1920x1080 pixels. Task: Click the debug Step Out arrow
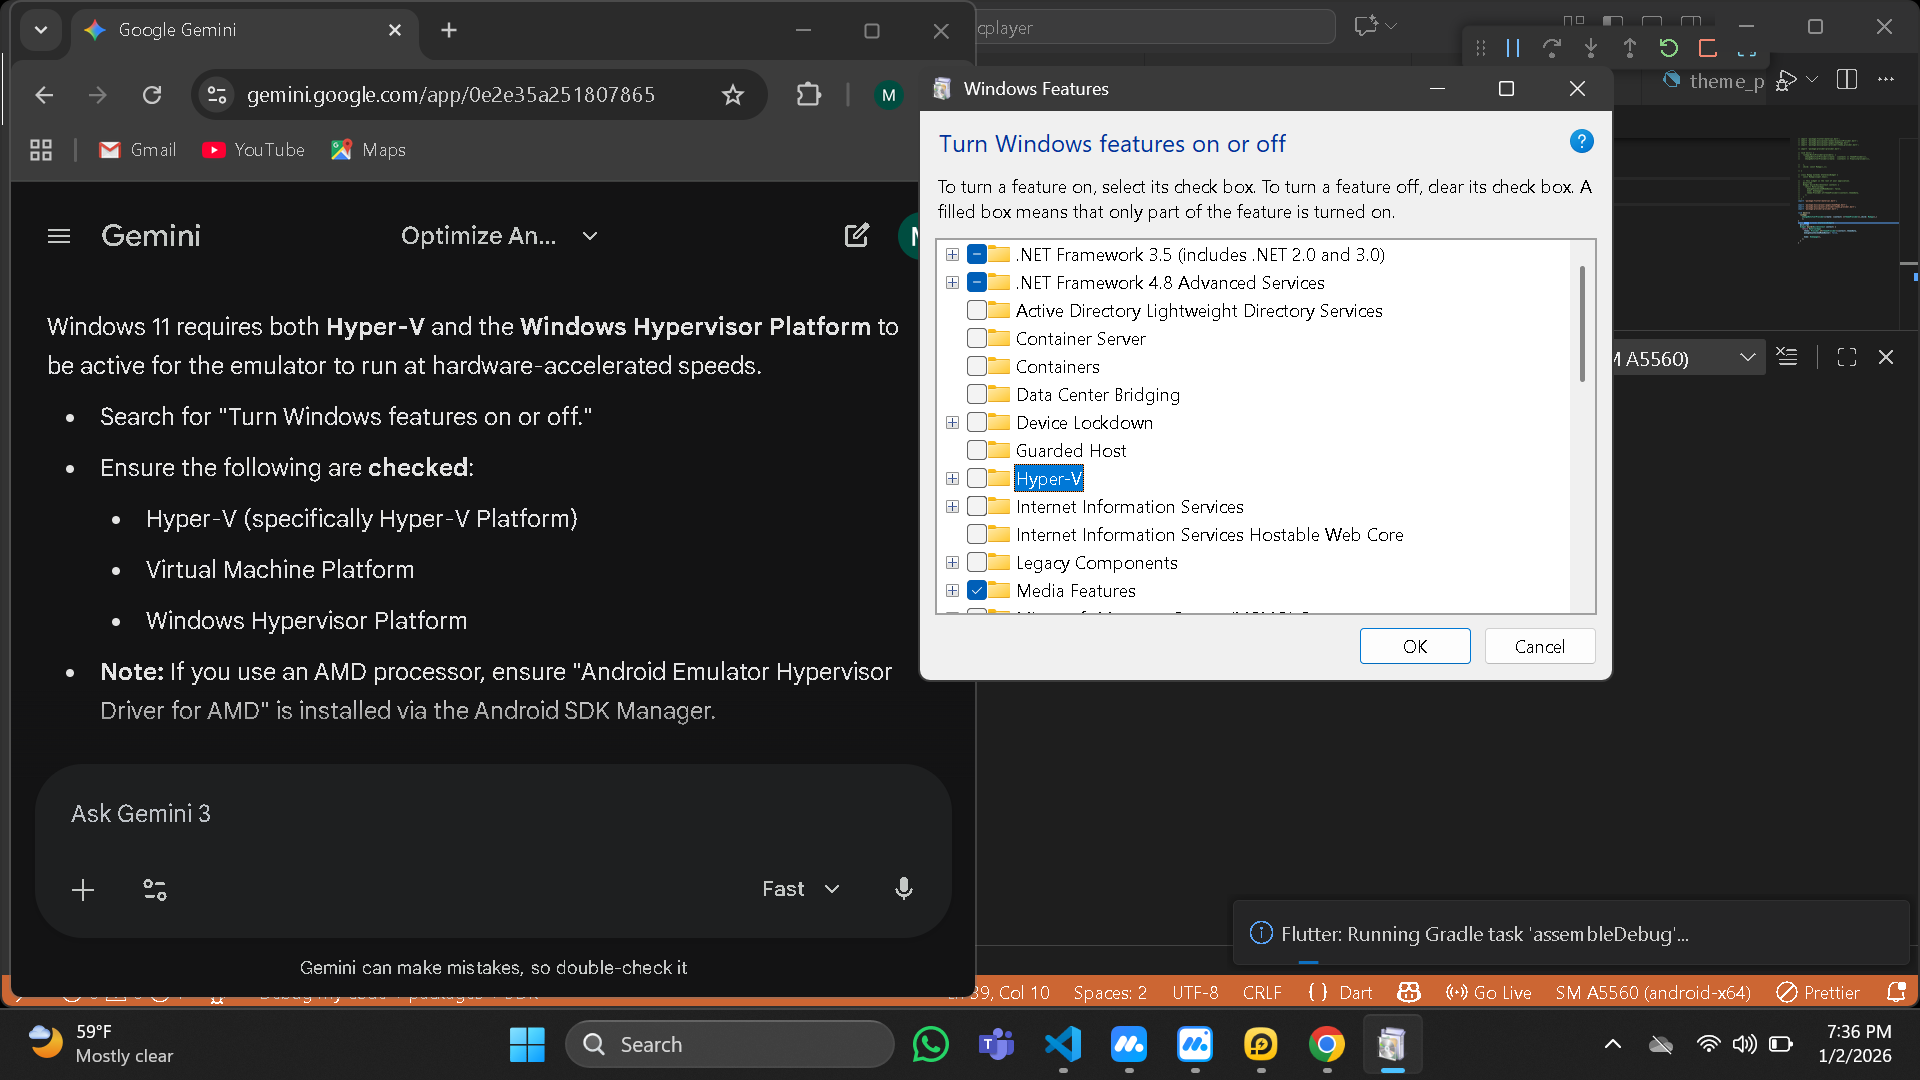(x=1630, y=48)
